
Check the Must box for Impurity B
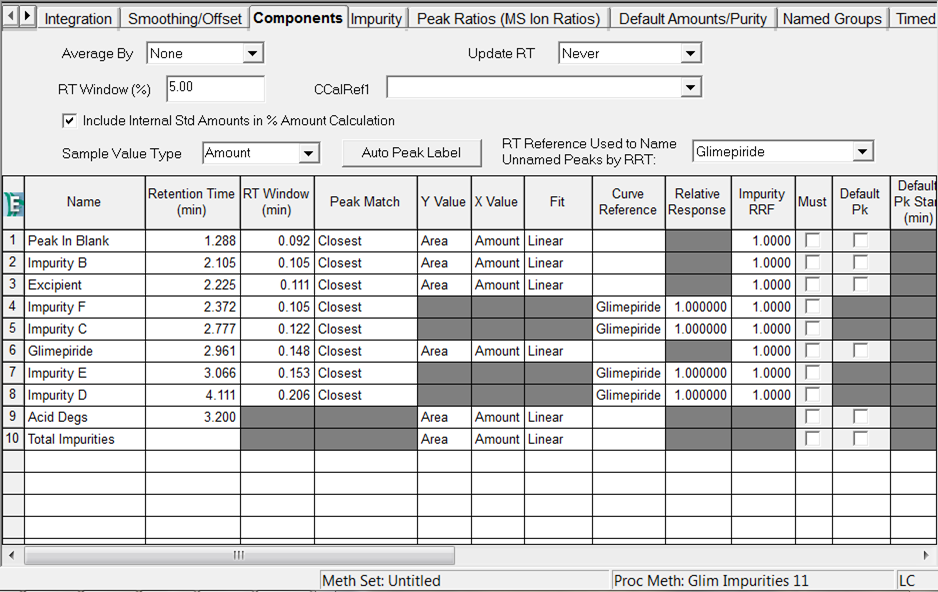tap(812, 263)
